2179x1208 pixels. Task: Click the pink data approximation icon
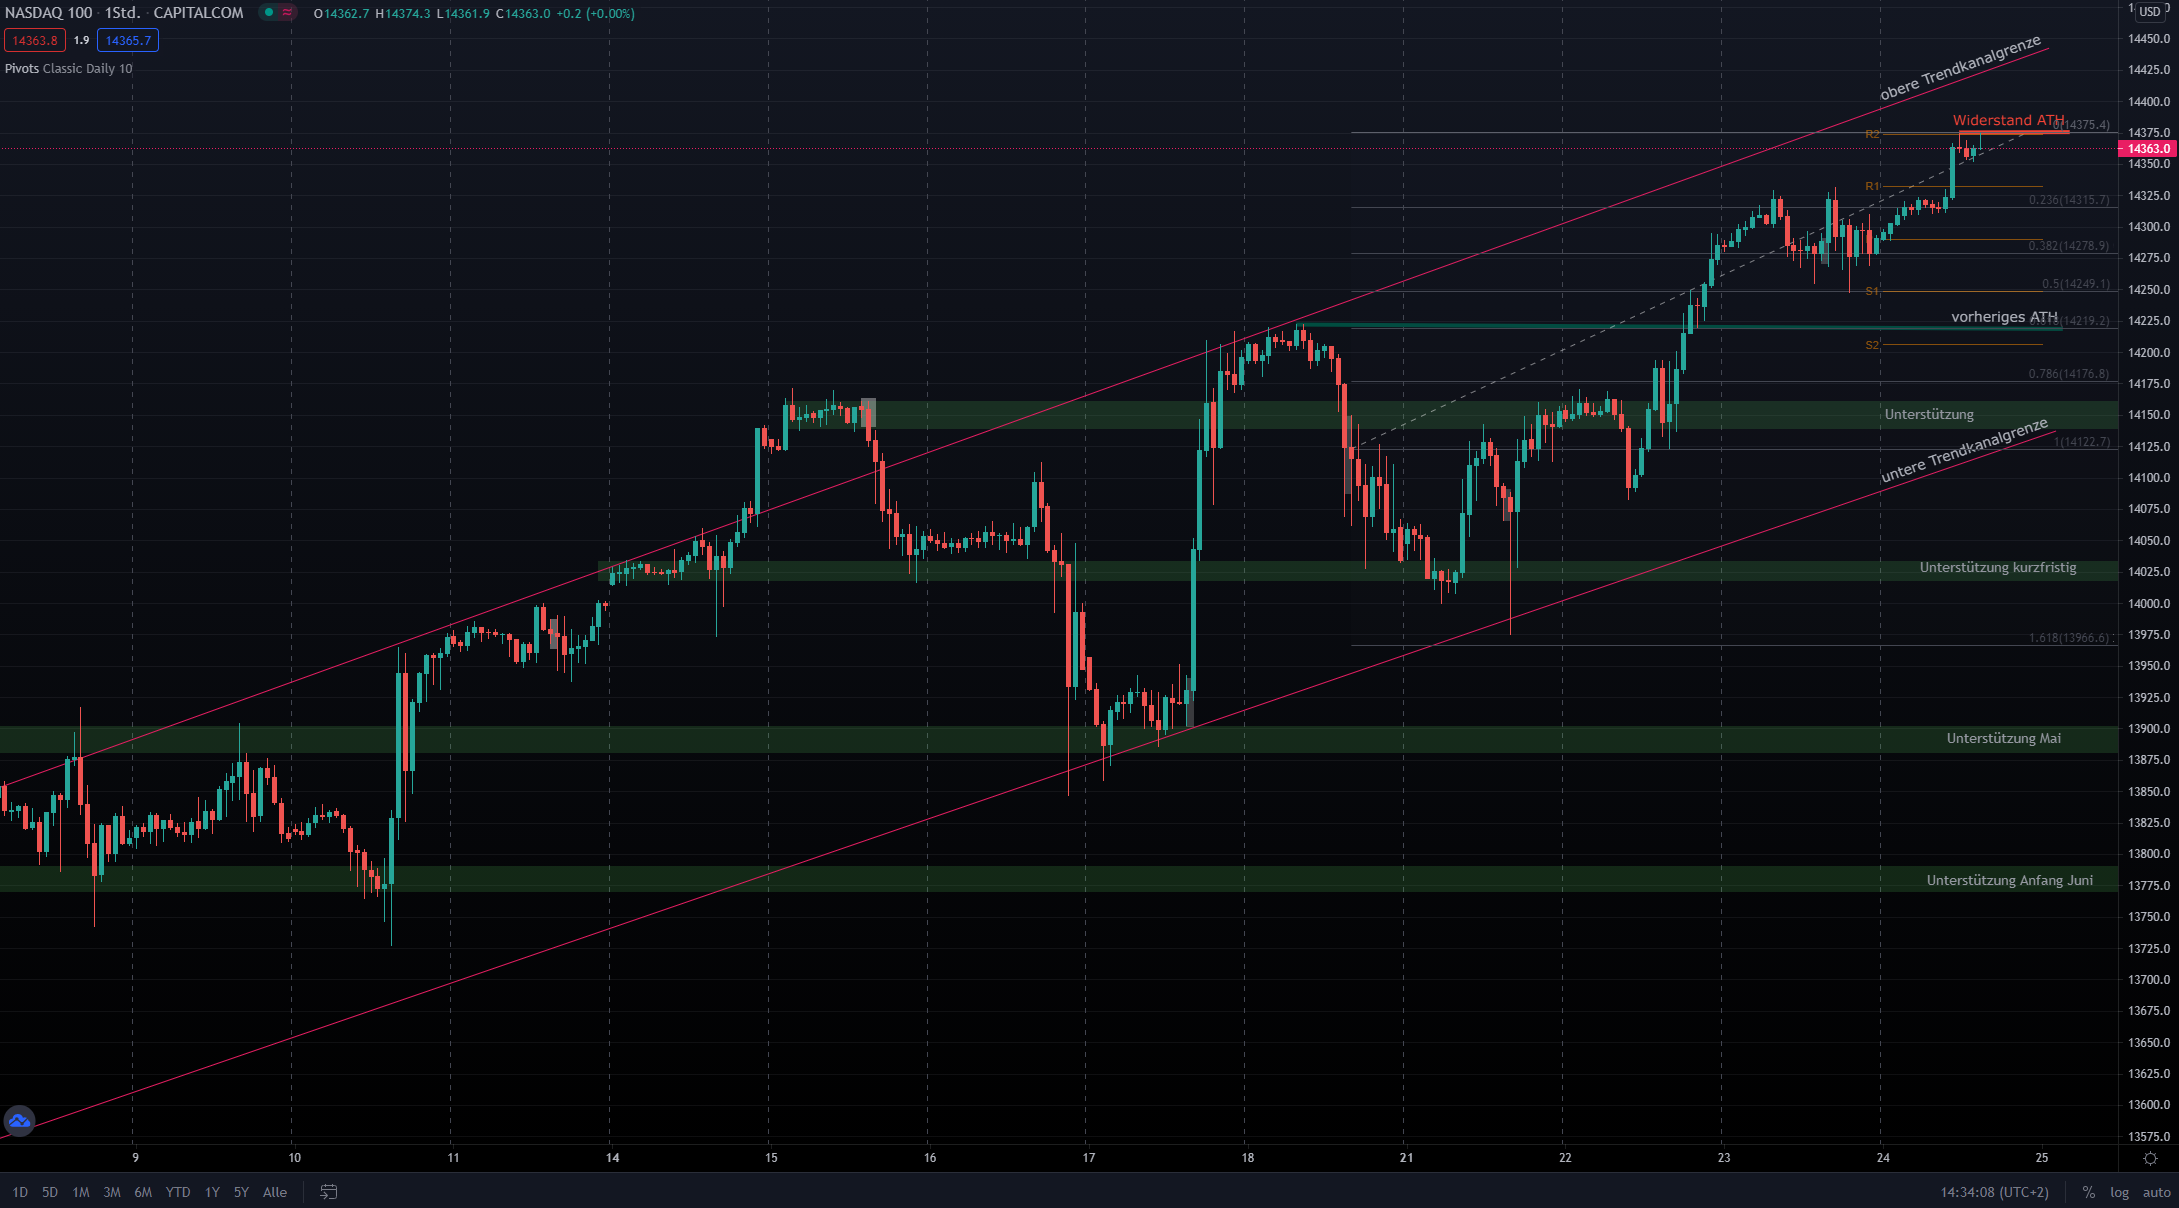(x=287, y=13)
